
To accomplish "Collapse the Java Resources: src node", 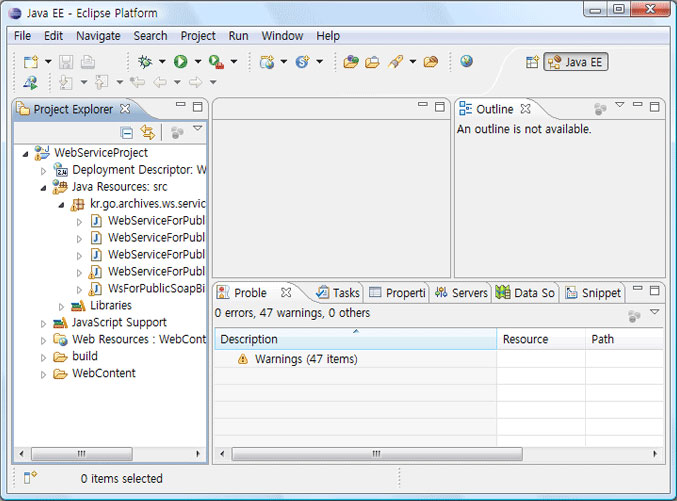I will point(44,188).
